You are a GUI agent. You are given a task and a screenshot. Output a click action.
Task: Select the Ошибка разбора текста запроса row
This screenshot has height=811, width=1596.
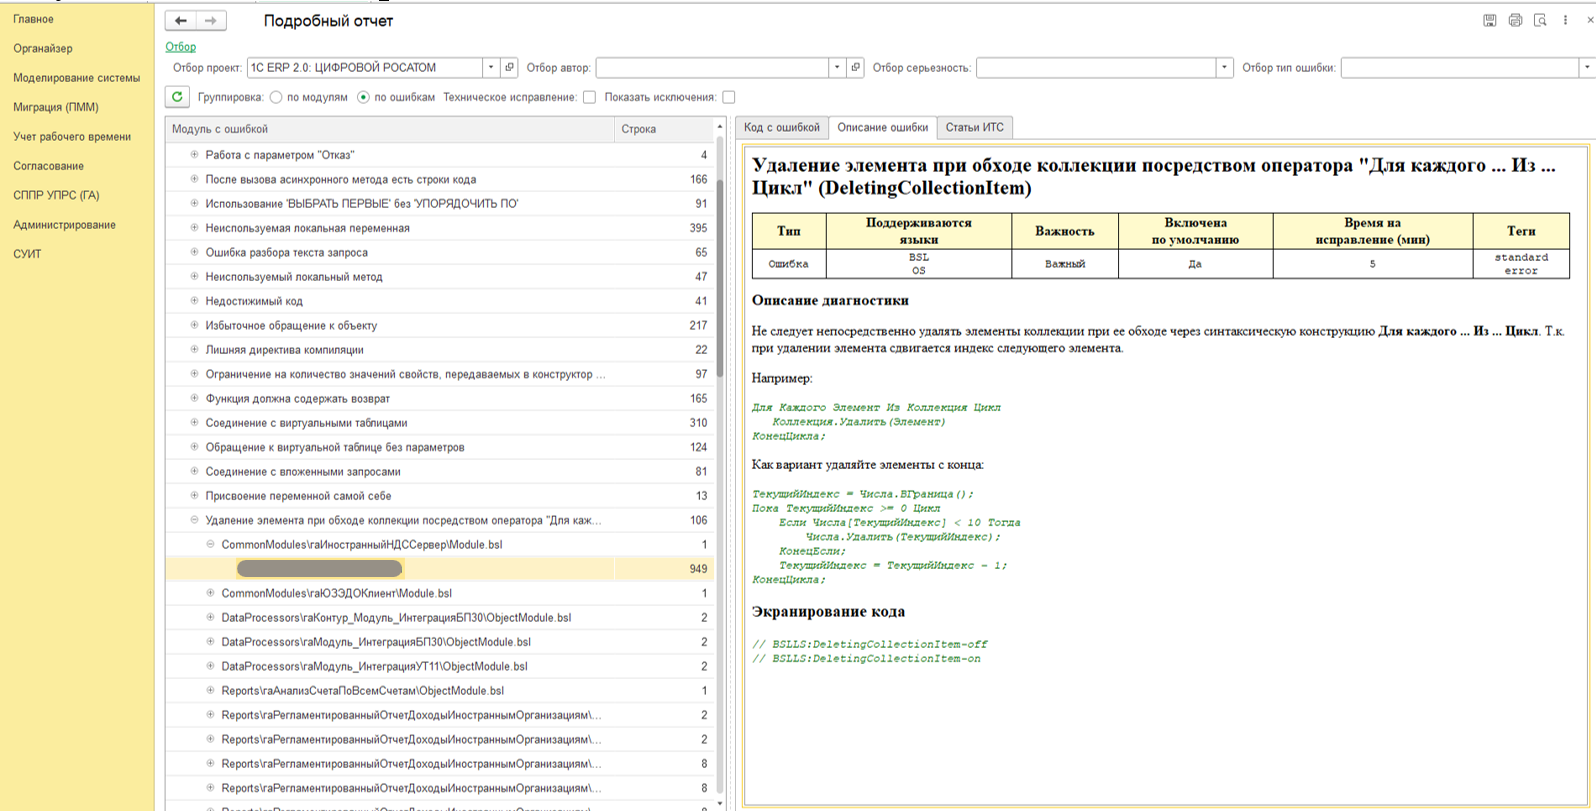tap(440, 253)
